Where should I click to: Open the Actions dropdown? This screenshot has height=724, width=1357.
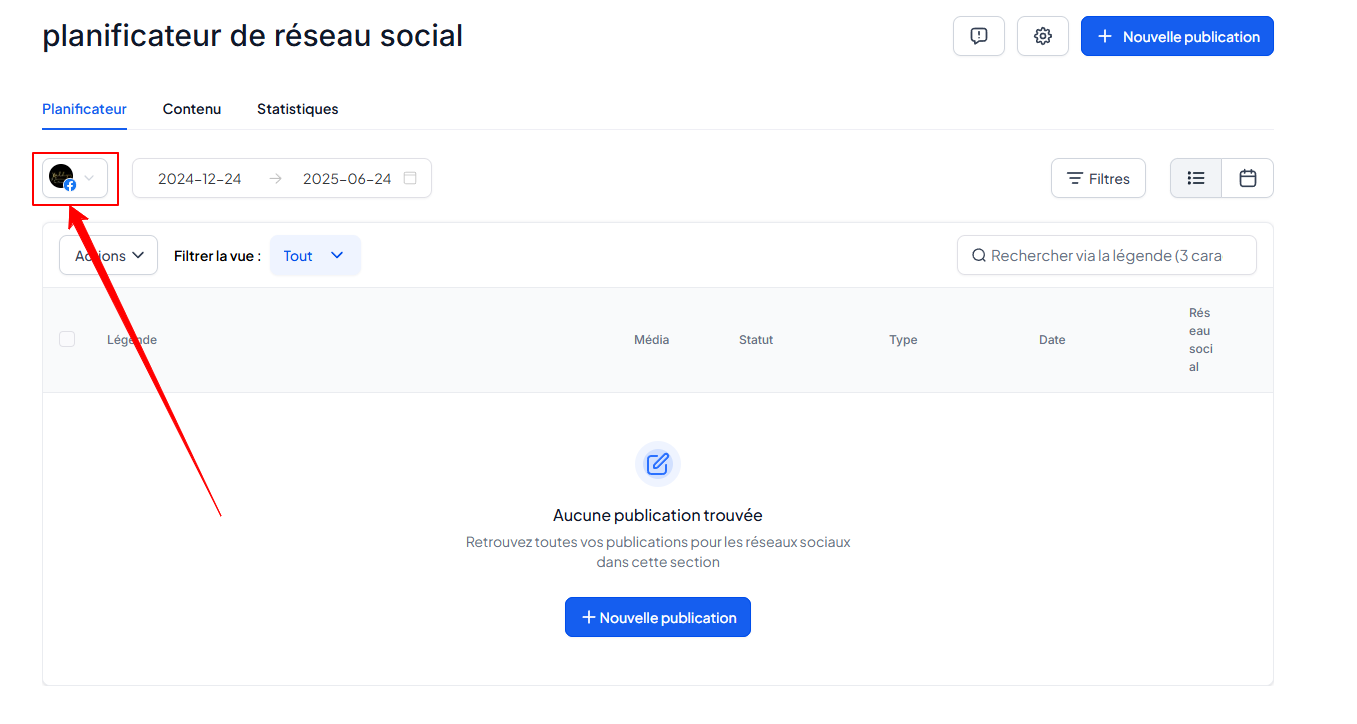click(108, 255)
